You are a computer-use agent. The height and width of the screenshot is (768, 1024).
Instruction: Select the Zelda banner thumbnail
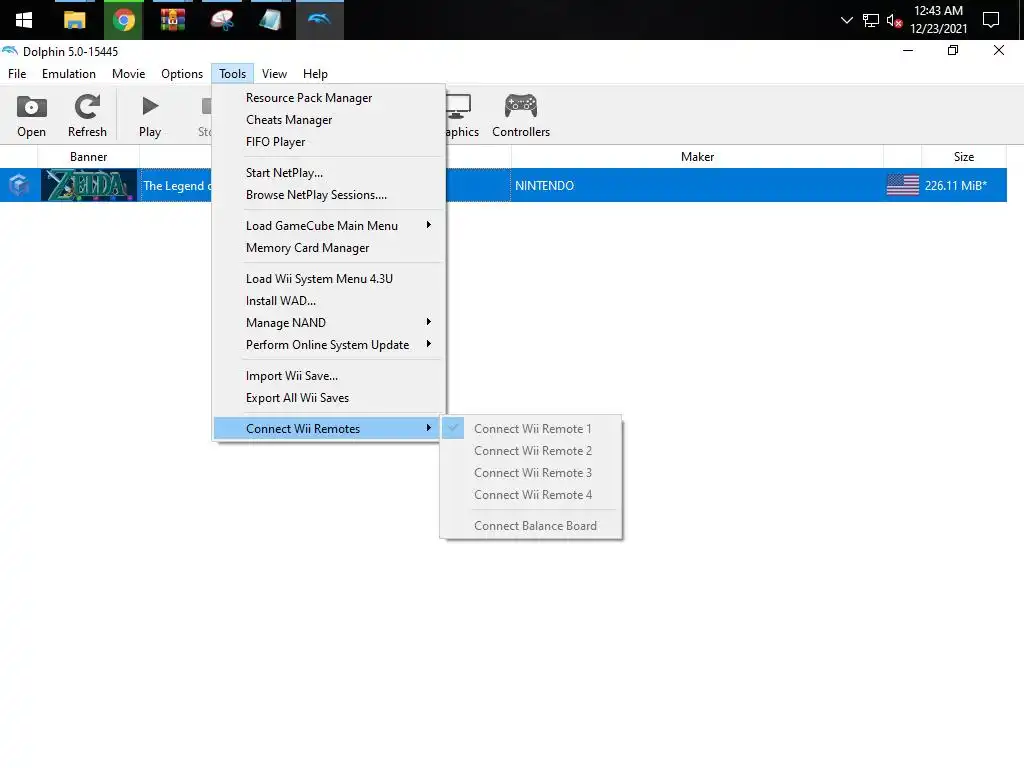point(89,185)
